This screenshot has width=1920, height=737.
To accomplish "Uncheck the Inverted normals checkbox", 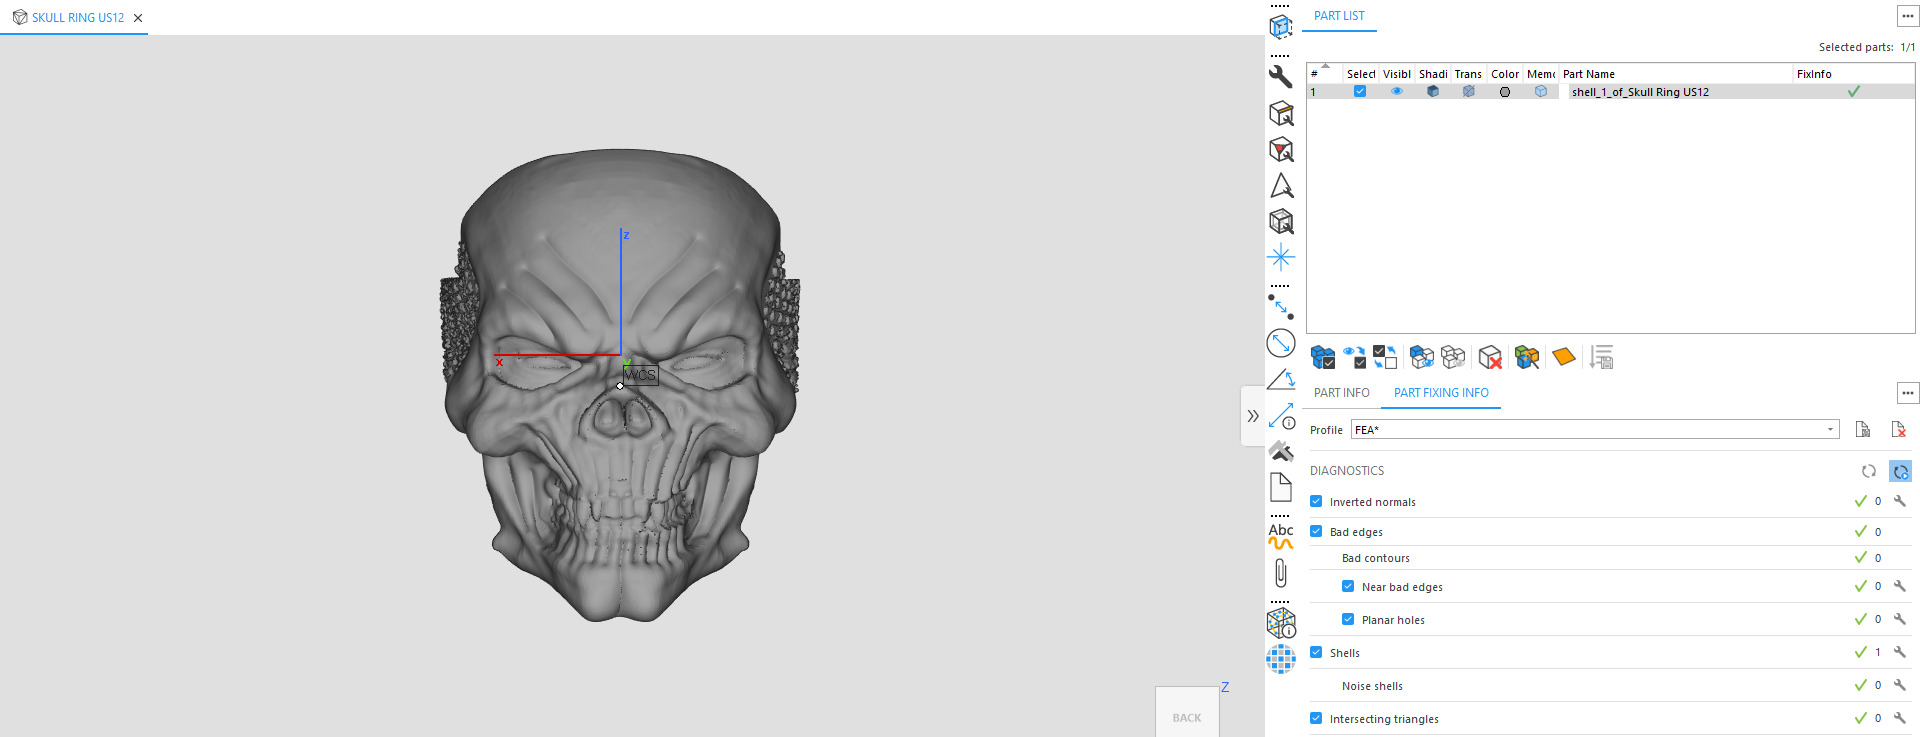I will tap(1316, 501).
